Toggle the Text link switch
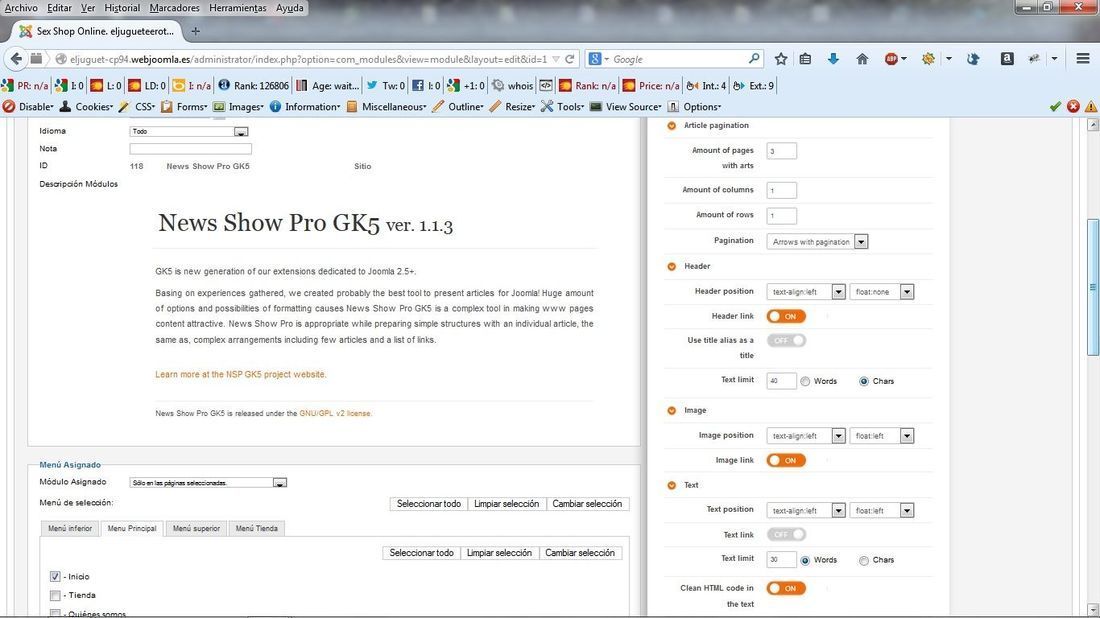The image size is (1100, 618). click(786, 535)
